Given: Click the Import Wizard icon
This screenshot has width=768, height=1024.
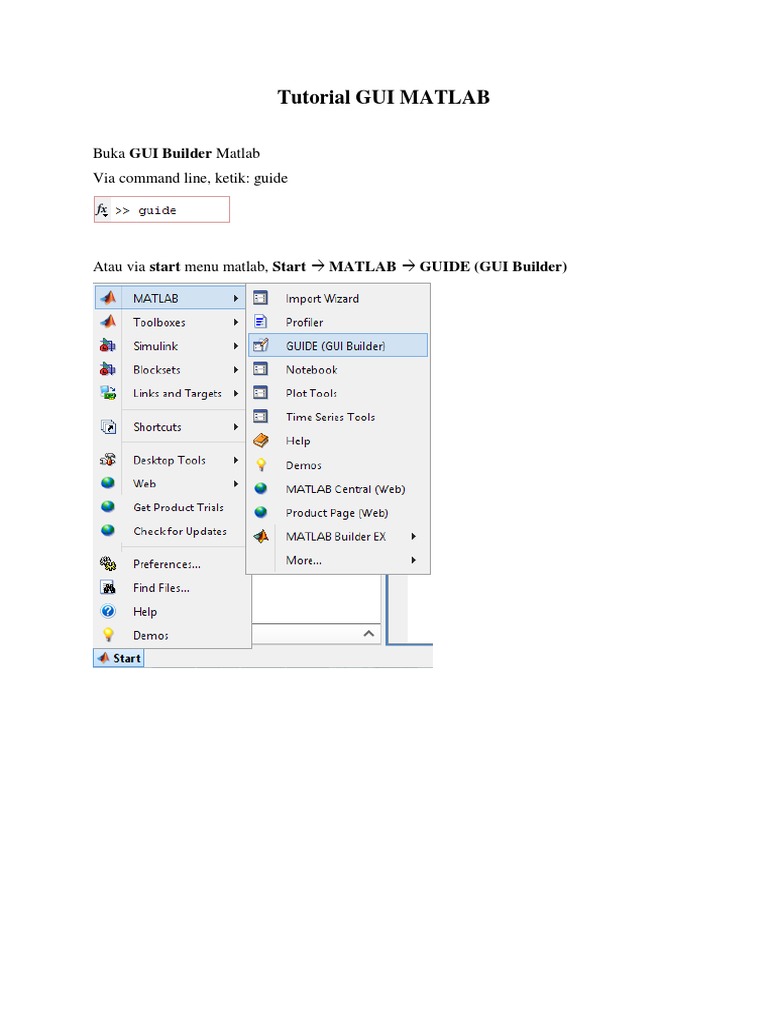Looking at the screenshot, I should click(x=261, y=298).
